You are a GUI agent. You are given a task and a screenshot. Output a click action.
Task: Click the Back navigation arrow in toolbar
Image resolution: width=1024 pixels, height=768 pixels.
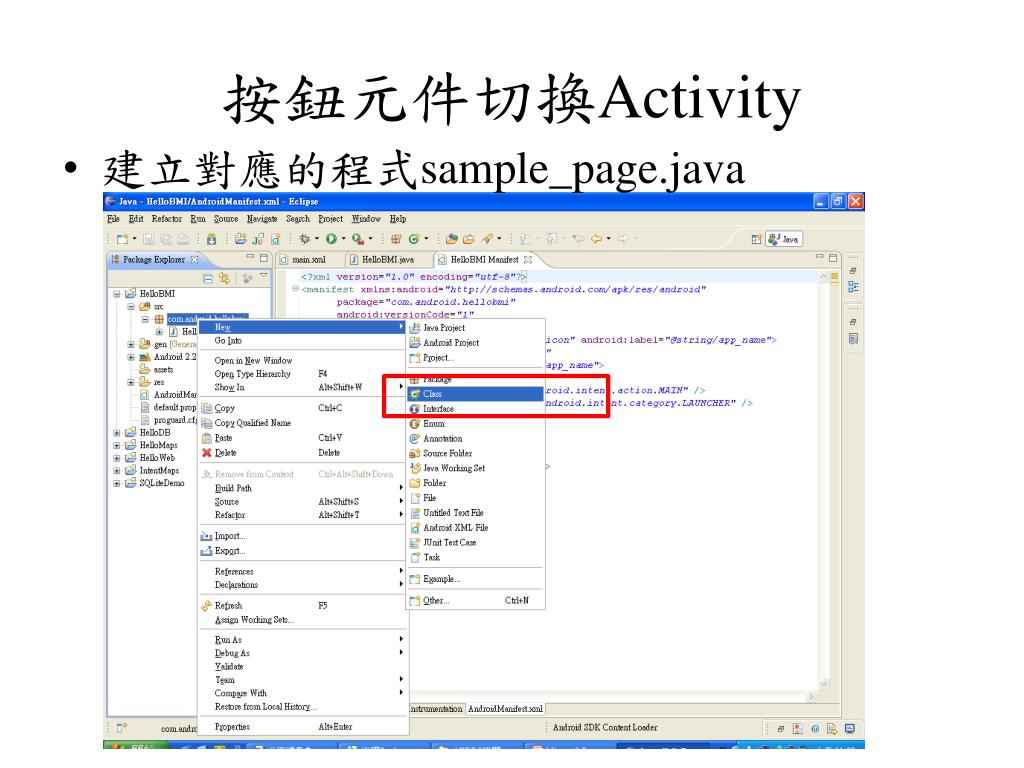[596, 239]
